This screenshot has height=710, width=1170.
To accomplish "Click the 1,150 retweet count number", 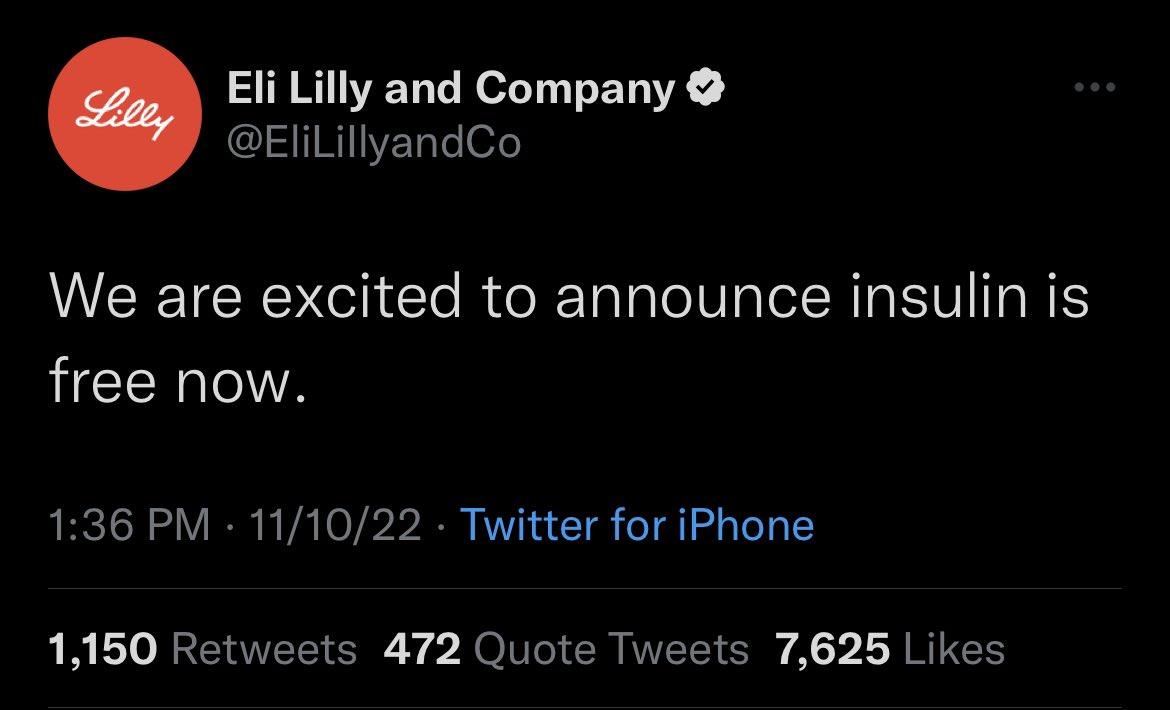I will tap(103, 650).
